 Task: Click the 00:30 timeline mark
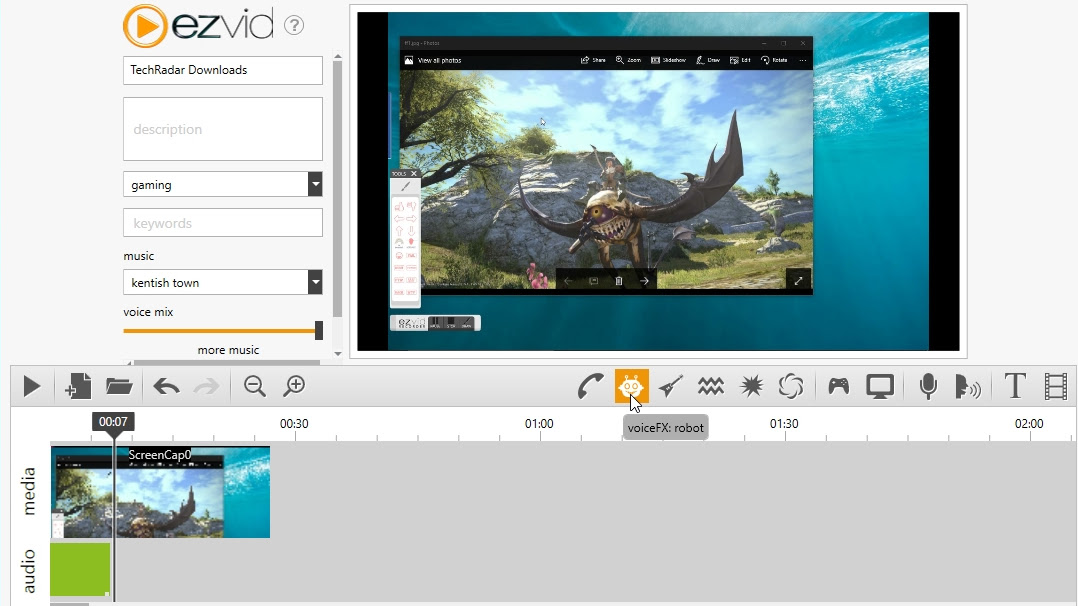point(294,424)
